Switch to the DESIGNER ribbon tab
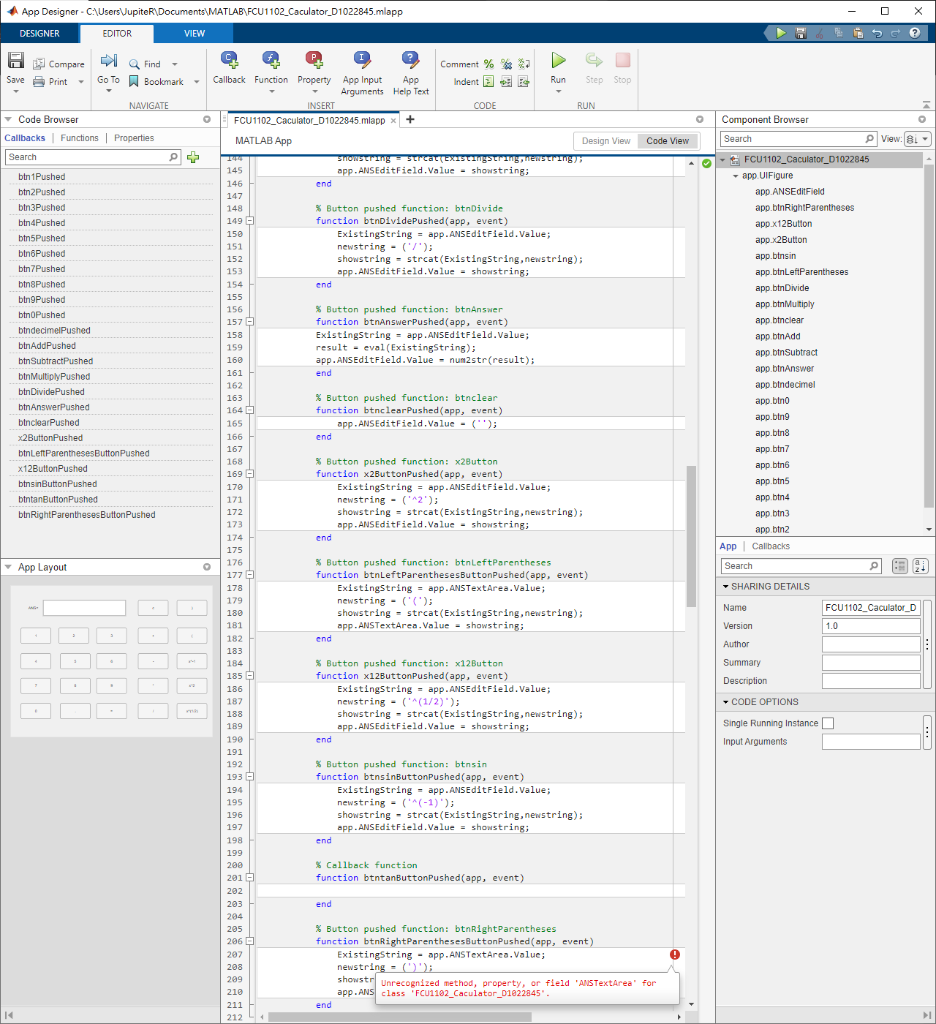The width and height of the screenshot is (936, 1024). 40,33
